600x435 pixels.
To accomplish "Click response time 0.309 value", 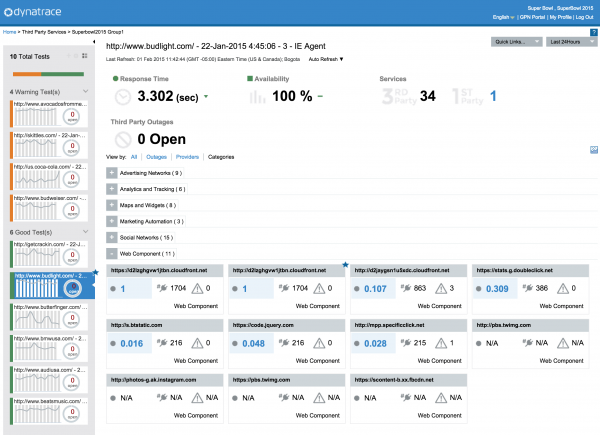I will click(x=497, y=289).
